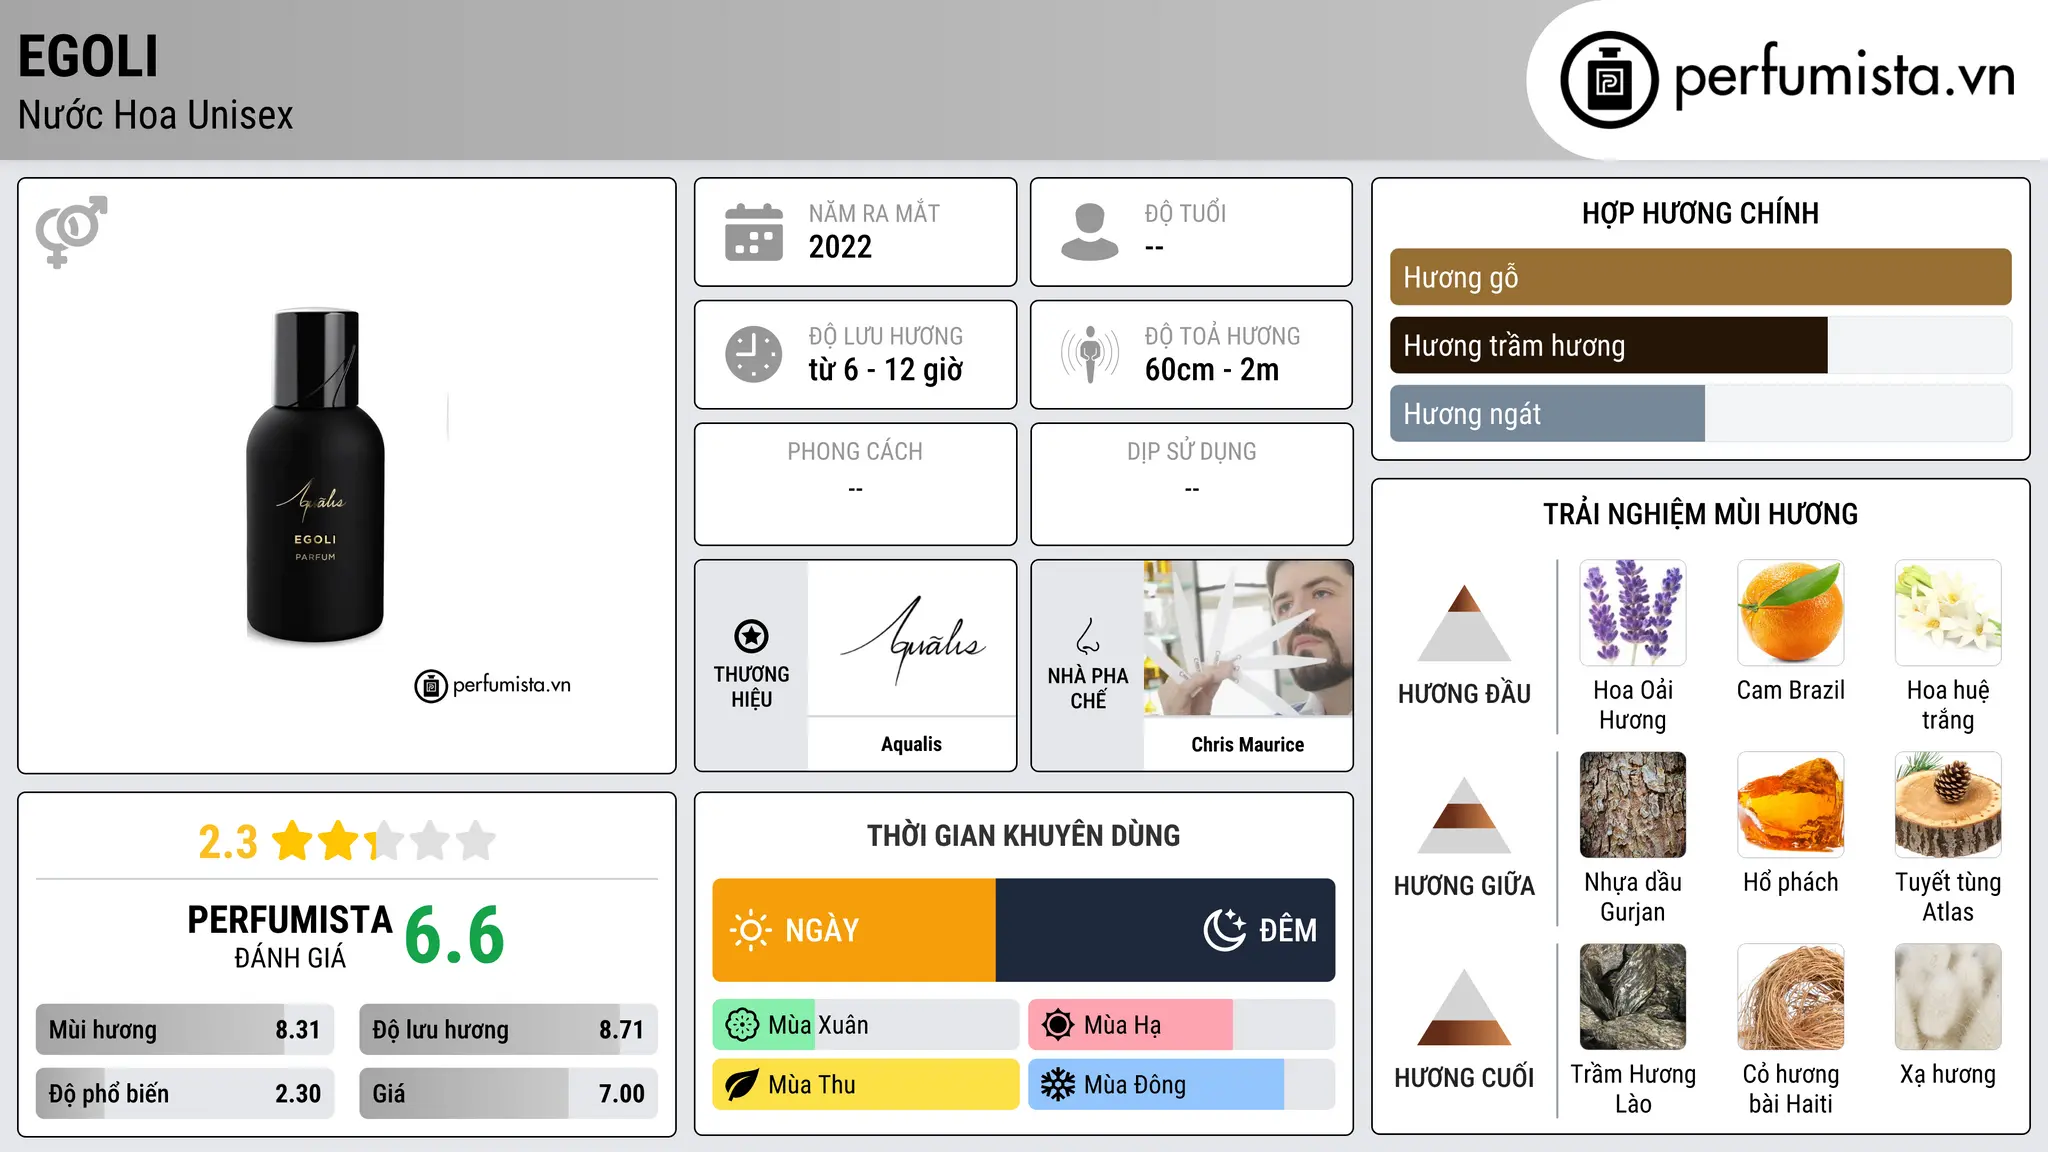The width and height of the screenshot is (2048, 1152).
Task: Open the Hoa Oải Hương lavender note image
Action: [x=1633, y=613]
